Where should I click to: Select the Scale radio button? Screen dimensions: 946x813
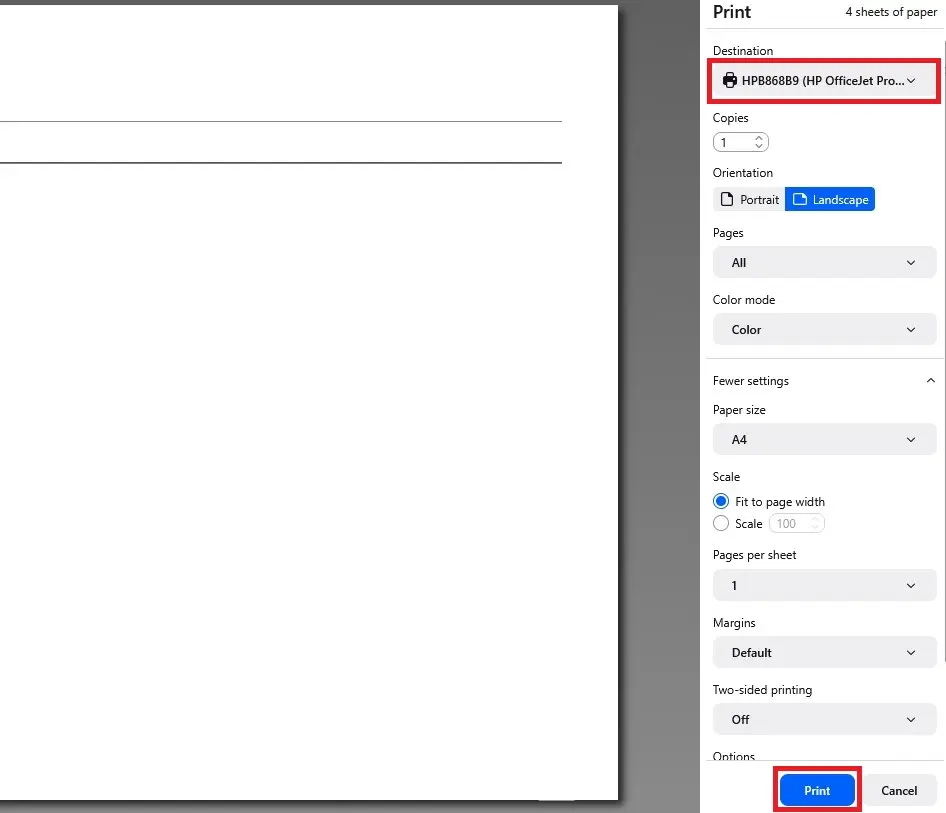click(x=721, y=523)
